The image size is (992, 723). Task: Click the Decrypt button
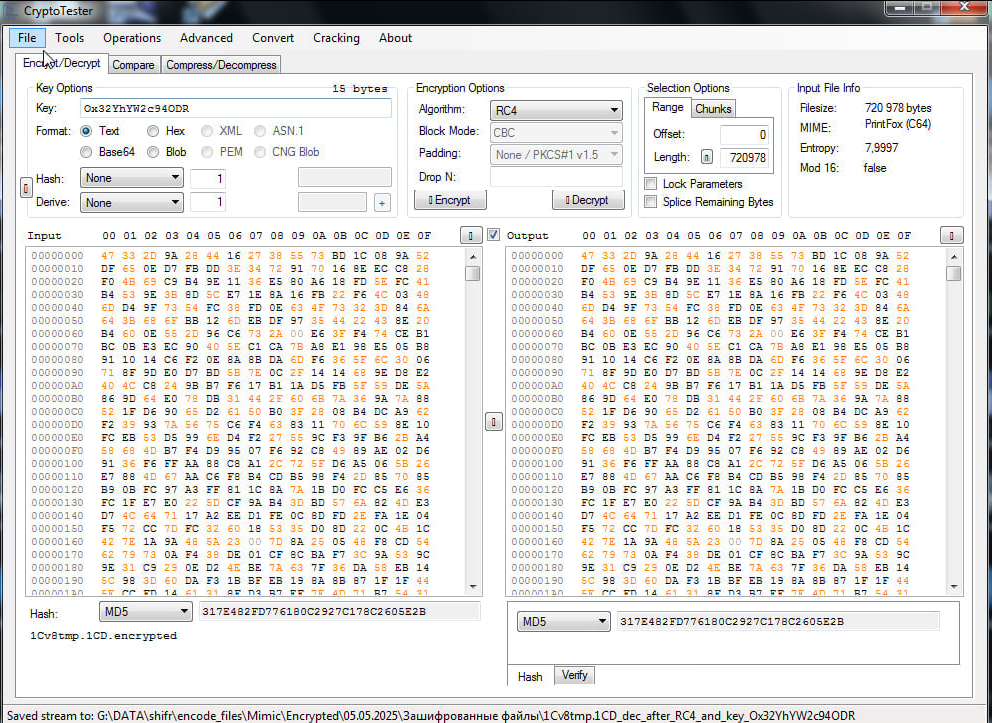(588, 200)
